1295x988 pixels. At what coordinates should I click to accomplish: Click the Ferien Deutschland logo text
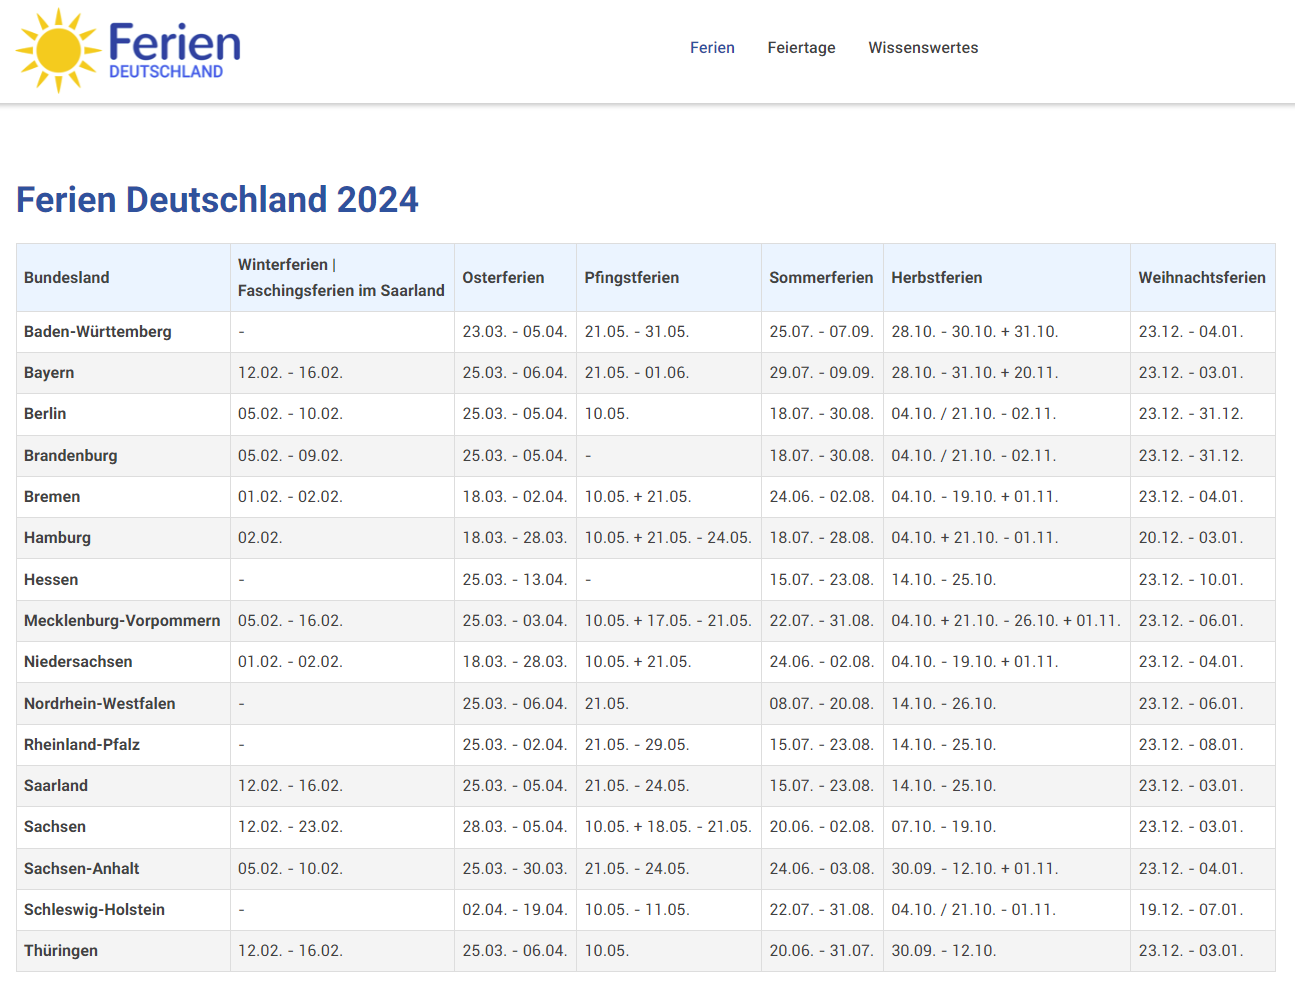click(175, 47)
